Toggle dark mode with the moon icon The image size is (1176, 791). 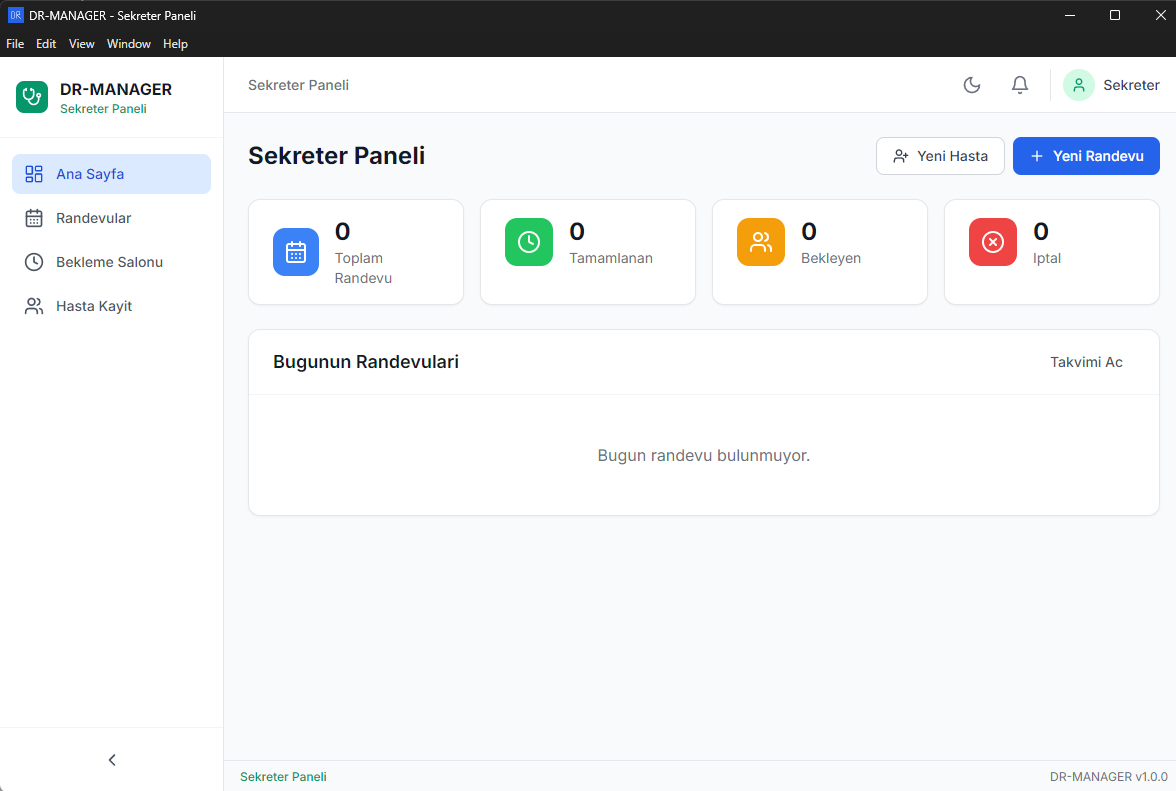[x=971, y=85]
